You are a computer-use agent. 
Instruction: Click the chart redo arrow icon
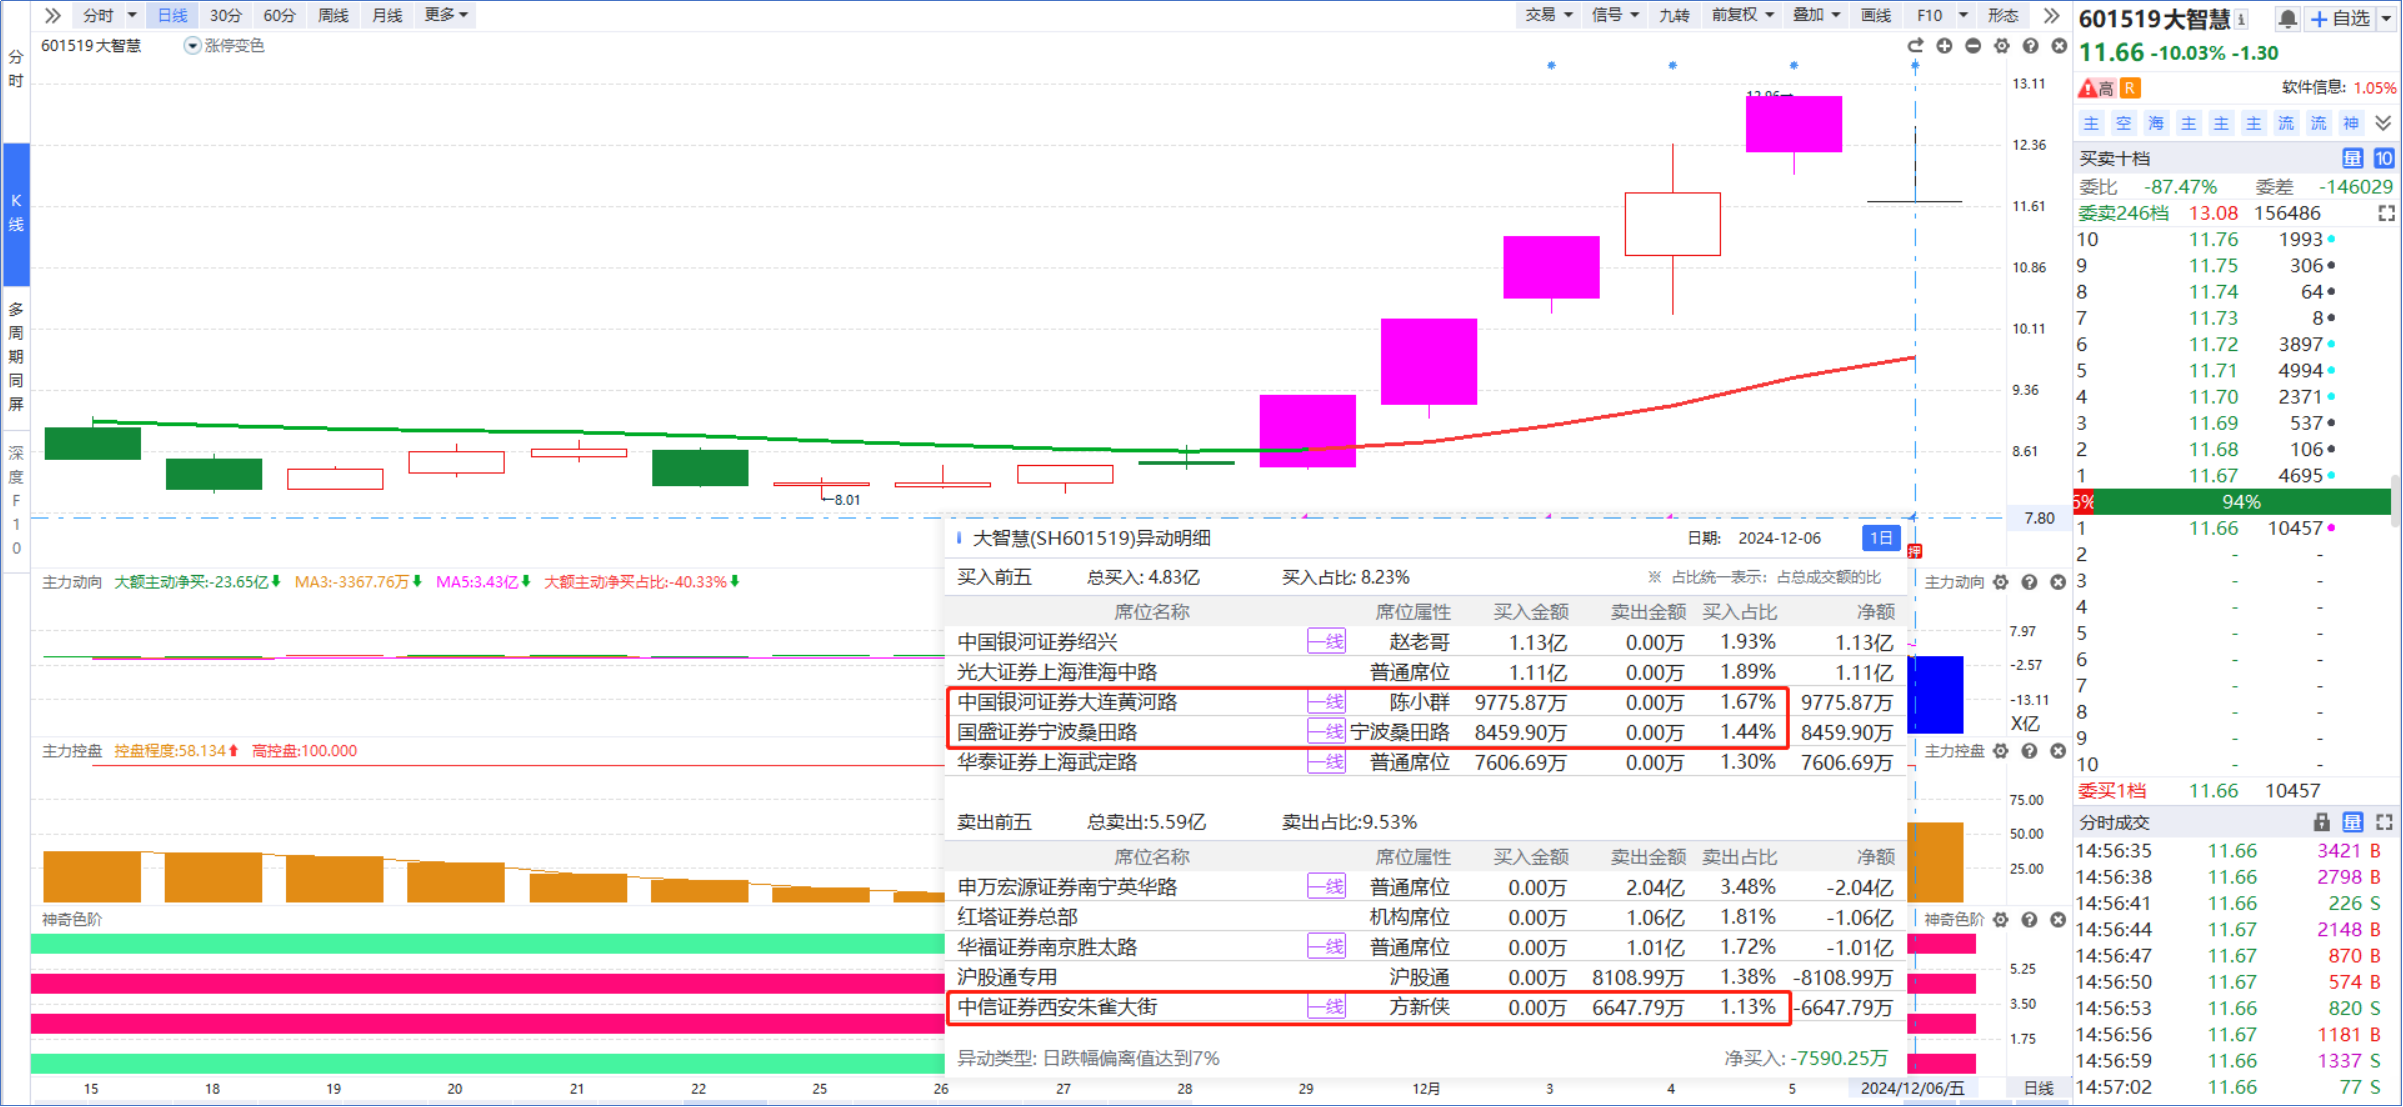[1915, 46]
